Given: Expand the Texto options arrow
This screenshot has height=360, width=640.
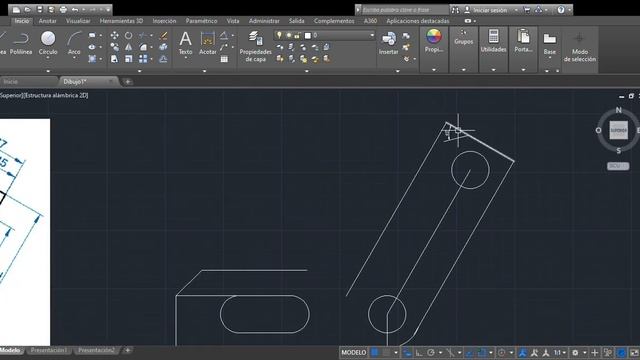Looking at the screenshot, I should (x=185, y=58).
